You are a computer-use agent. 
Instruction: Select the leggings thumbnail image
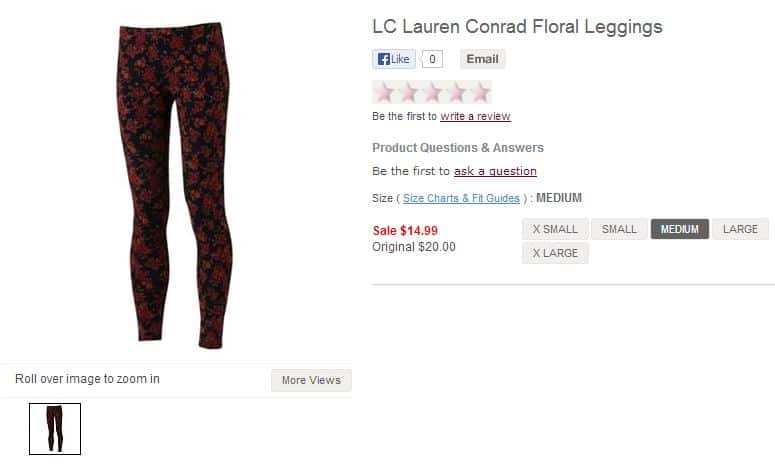point(55,429)
